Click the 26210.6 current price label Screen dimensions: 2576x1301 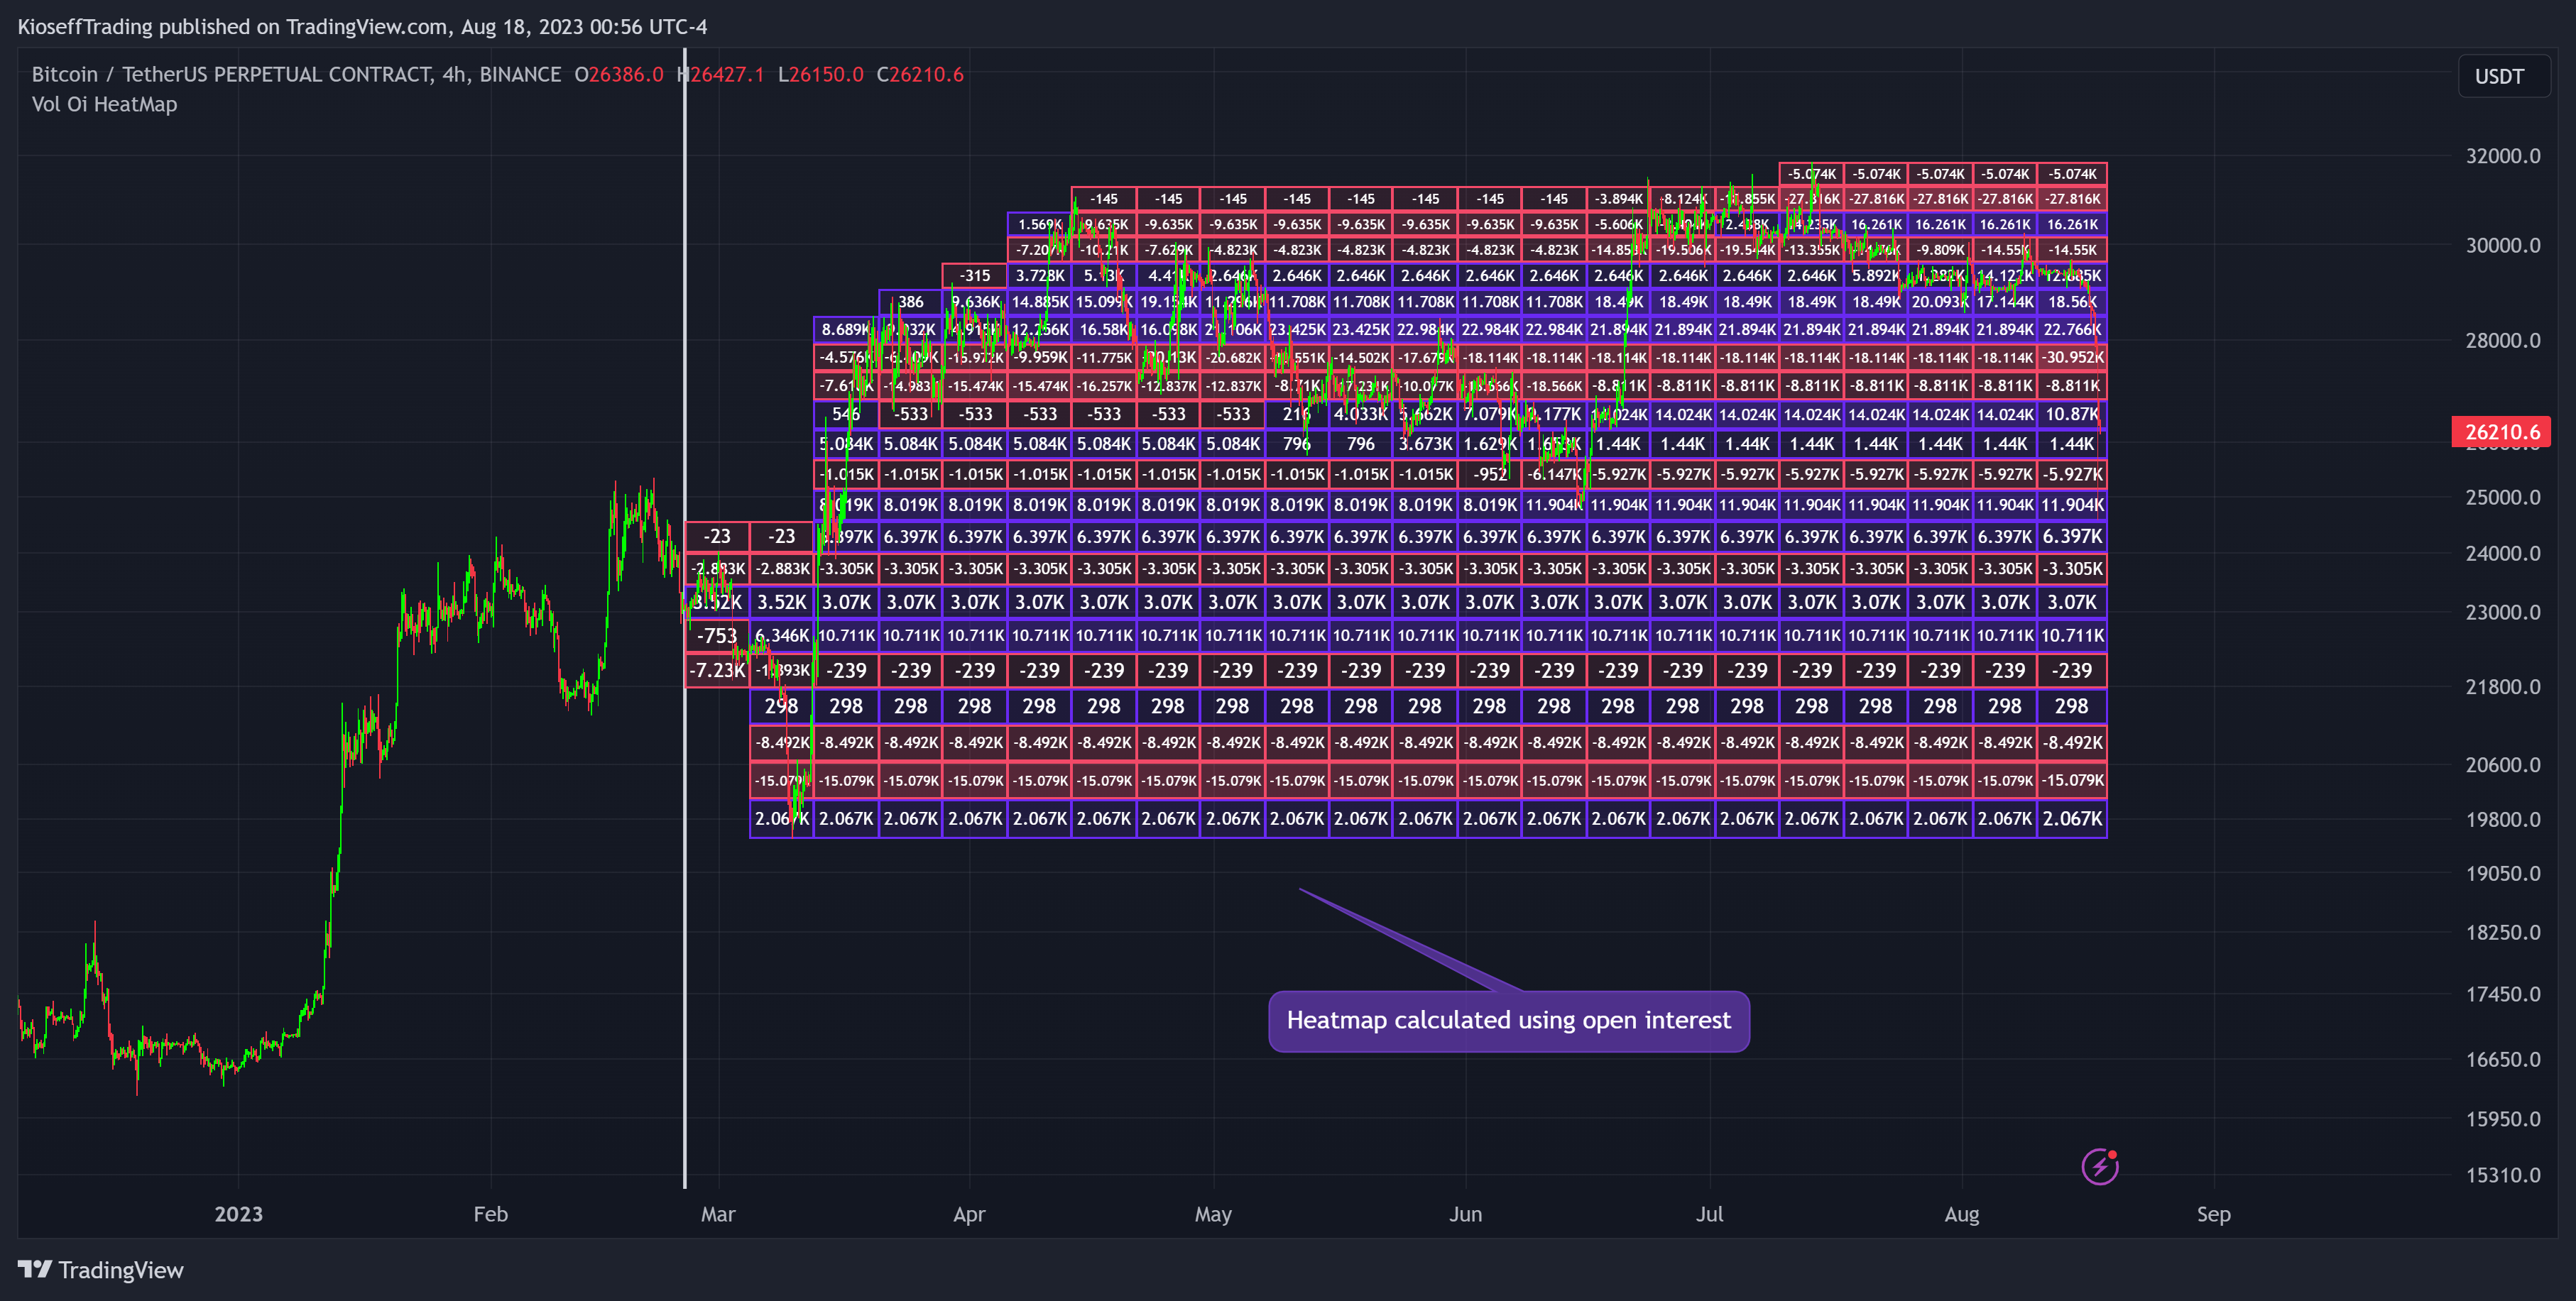click(x=2502, y=432)
